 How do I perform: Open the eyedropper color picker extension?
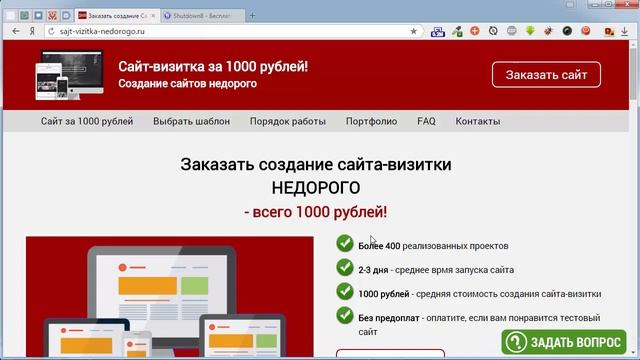(x=457, y=31)
